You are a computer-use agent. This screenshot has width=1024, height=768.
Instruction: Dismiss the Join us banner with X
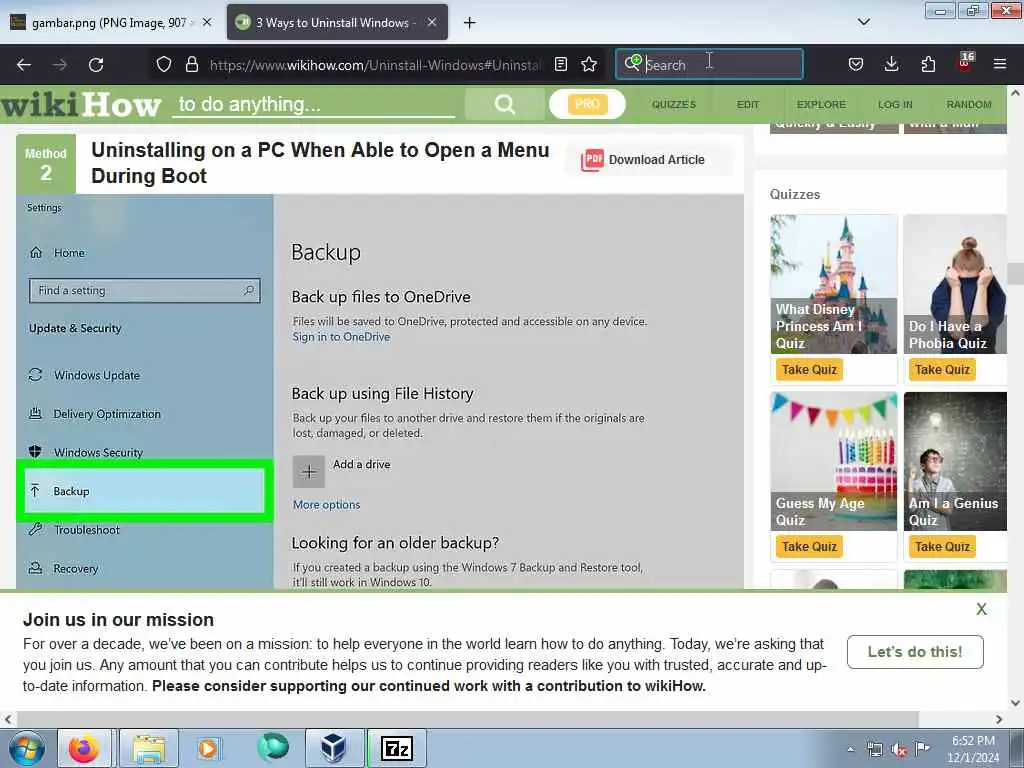982,609
